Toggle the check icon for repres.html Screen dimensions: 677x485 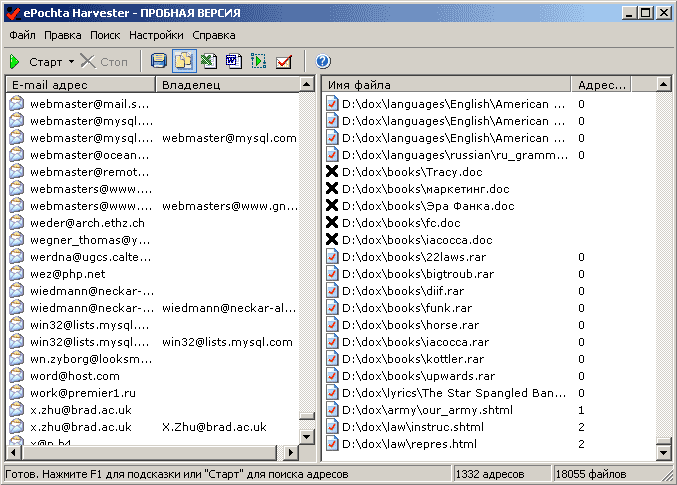333,444
